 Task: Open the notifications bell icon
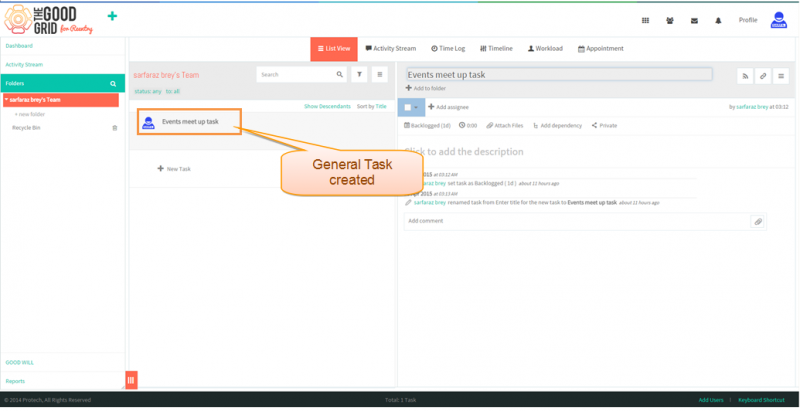click(x=718, y=21)
